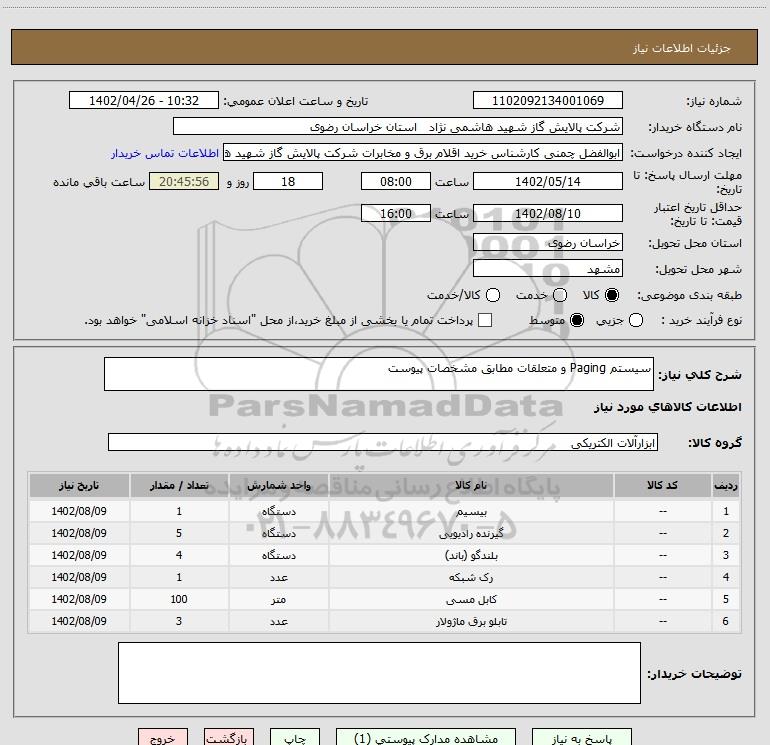Select the گیرنده رادیویی item name cell
Viewport: 770px width, 745px height.
471,533
